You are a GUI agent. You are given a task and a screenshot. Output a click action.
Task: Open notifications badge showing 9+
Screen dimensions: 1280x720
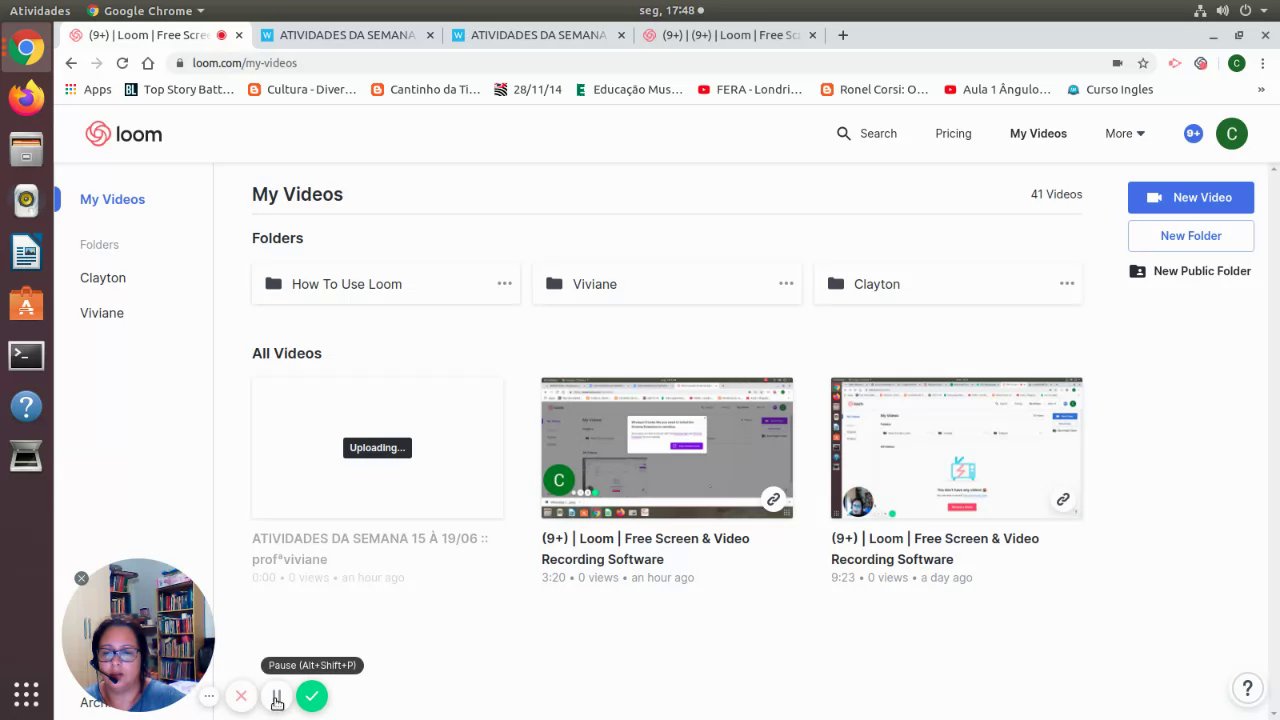tap(1193, 133)
